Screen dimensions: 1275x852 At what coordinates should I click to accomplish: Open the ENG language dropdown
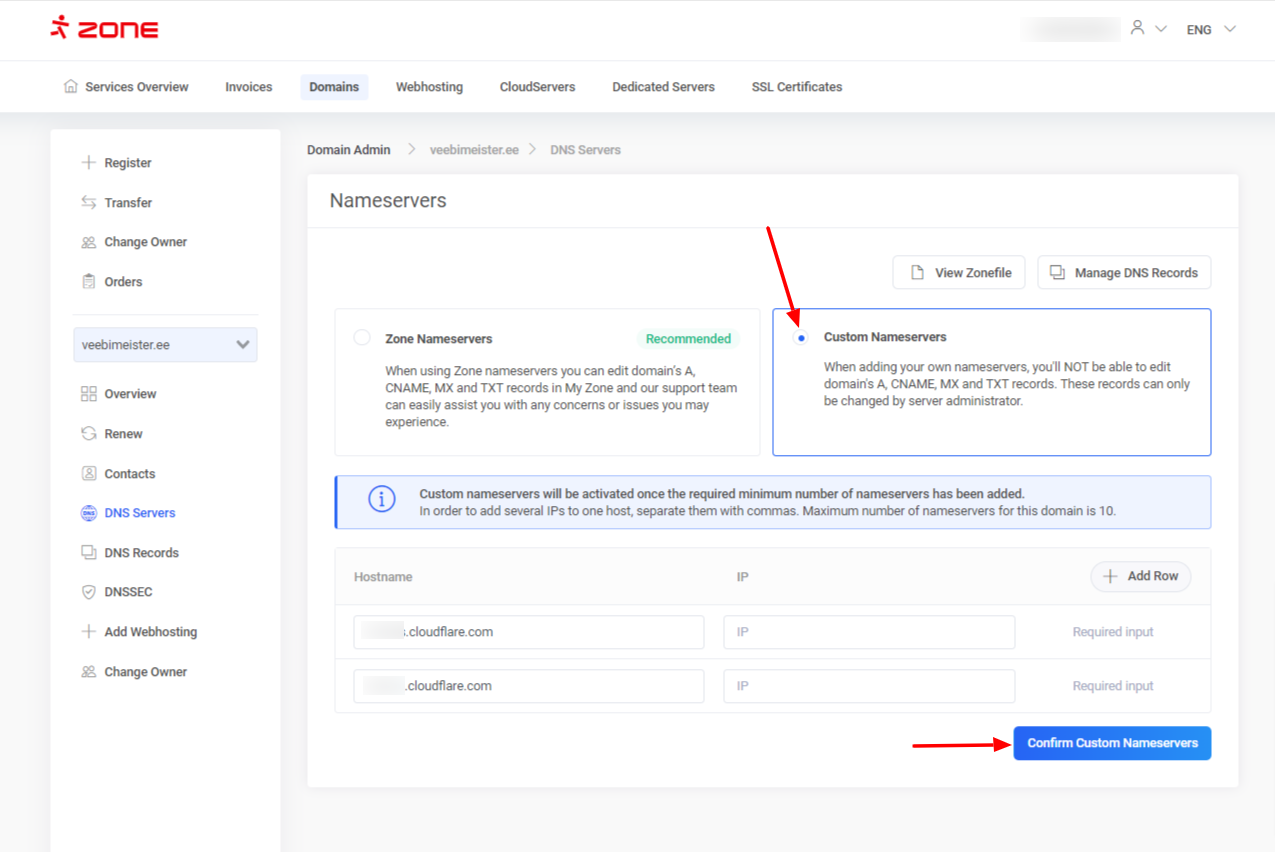(x=1211, y=29)
